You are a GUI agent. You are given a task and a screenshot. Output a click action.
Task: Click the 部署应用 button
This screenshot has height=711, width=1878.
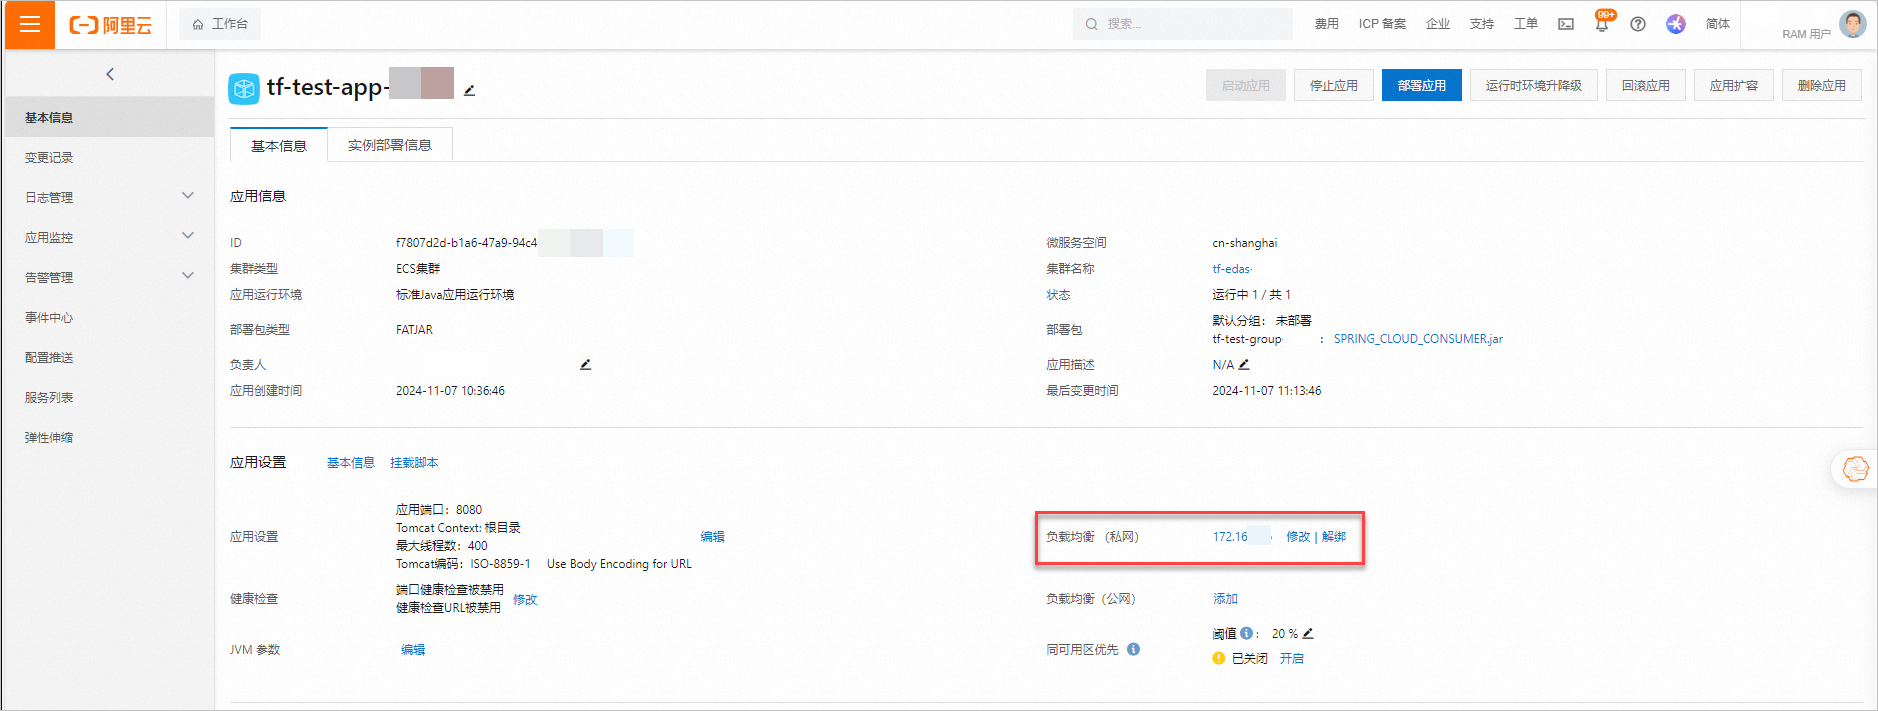[x=1422, y=85]
